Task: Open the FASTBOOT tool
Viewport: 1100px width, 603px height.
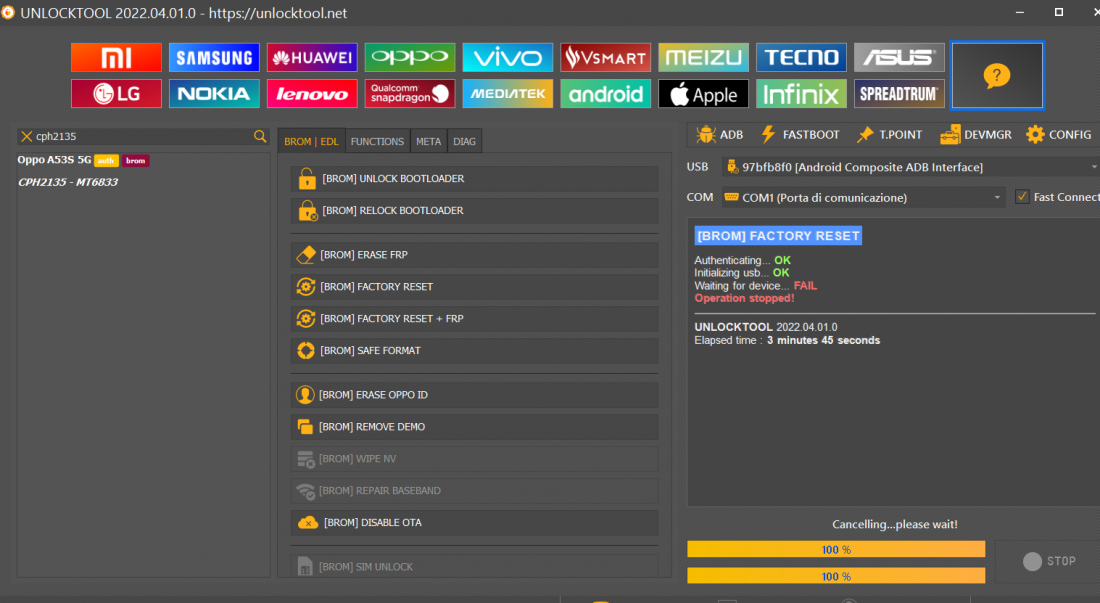Action: click(x=800, y=135)
